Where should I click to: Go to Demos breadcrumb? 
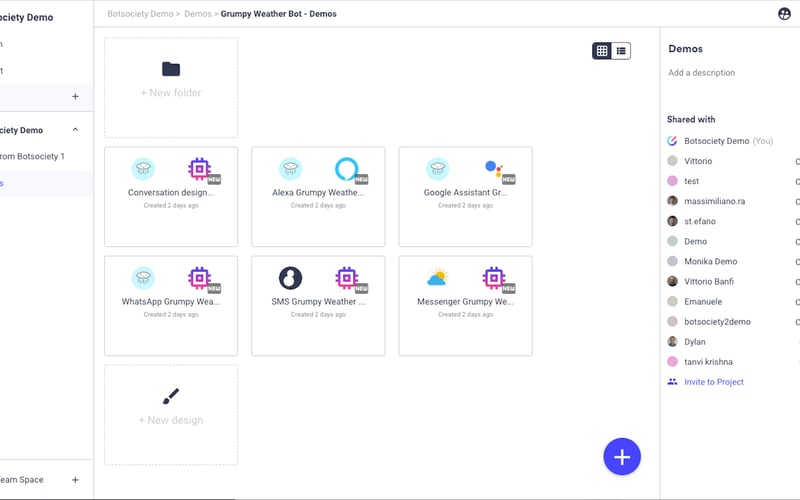click(x=198, y=14)
